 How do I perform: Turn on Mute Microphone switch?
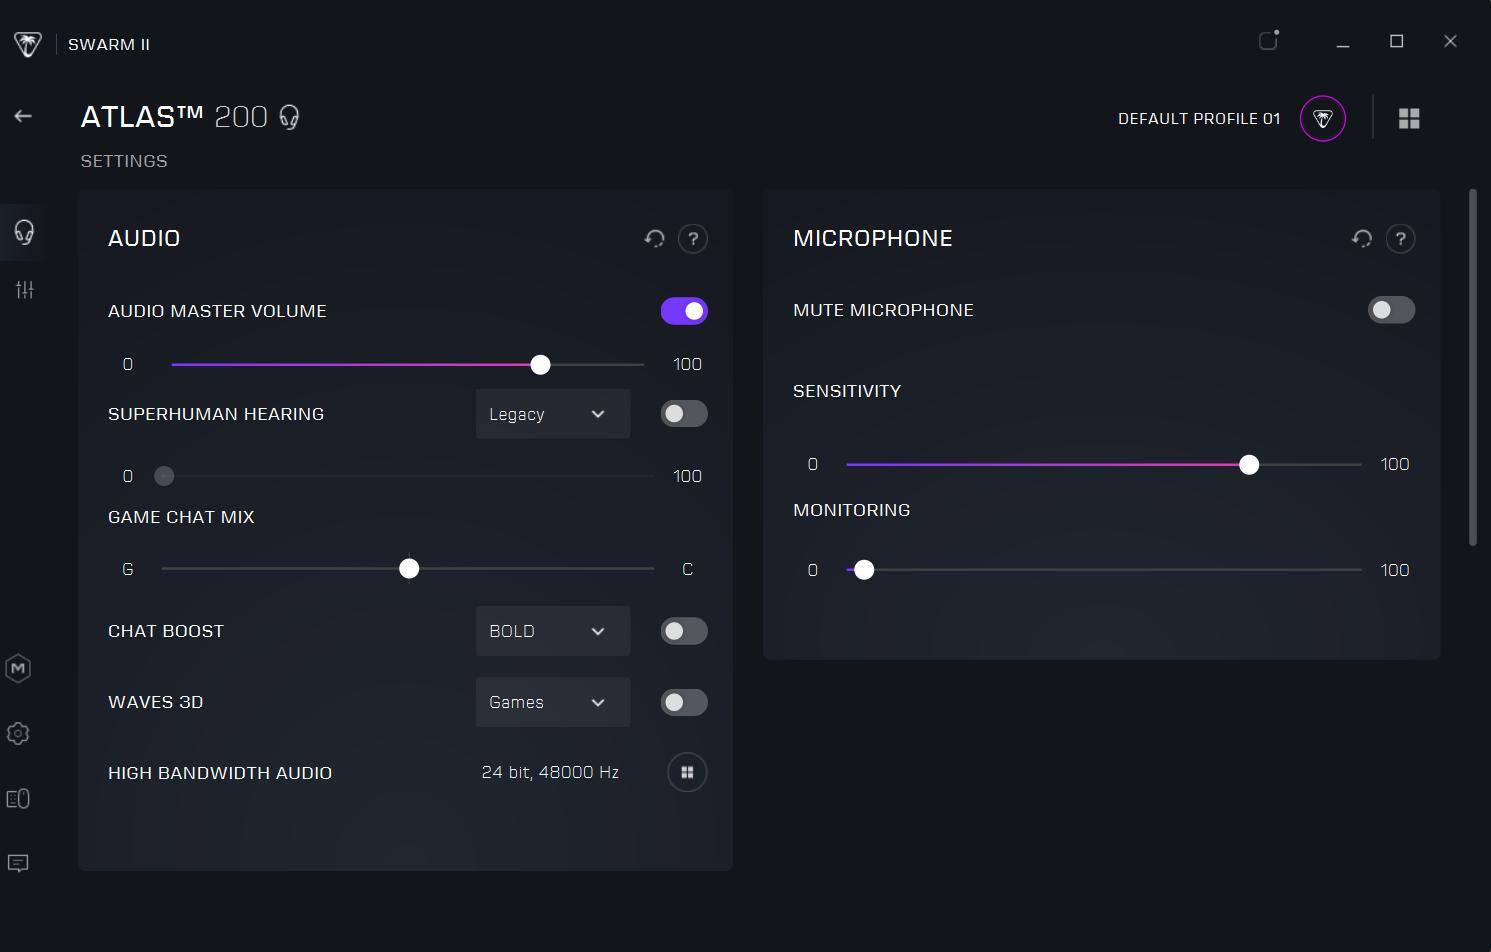pyautogui.click(x=1391, y=310)
